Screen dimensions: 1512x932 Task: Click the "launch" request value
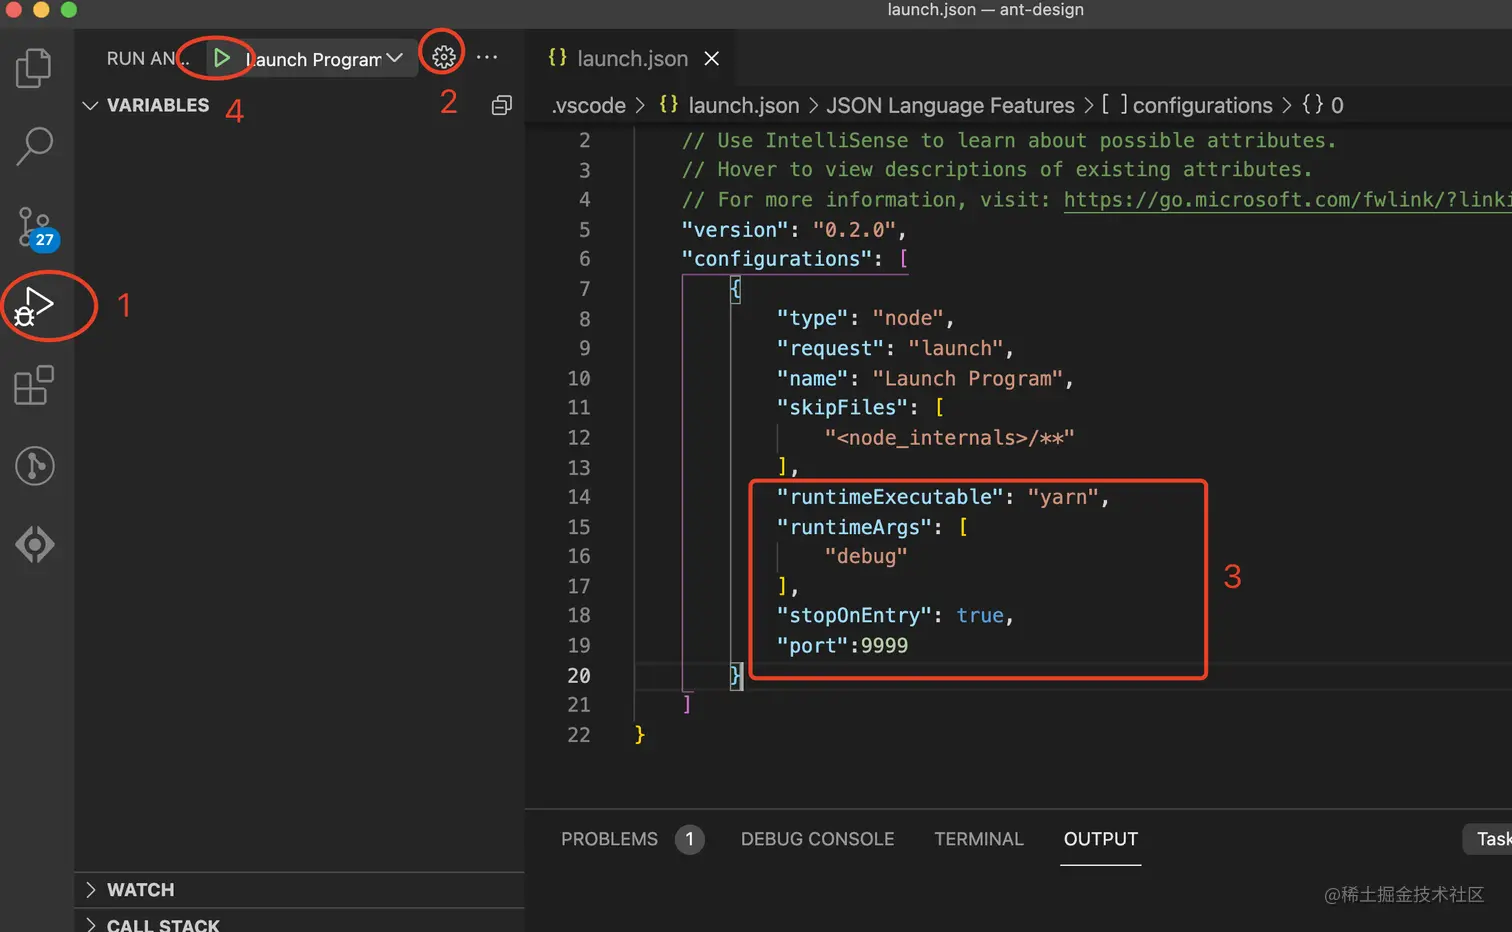tap(956, 348)
